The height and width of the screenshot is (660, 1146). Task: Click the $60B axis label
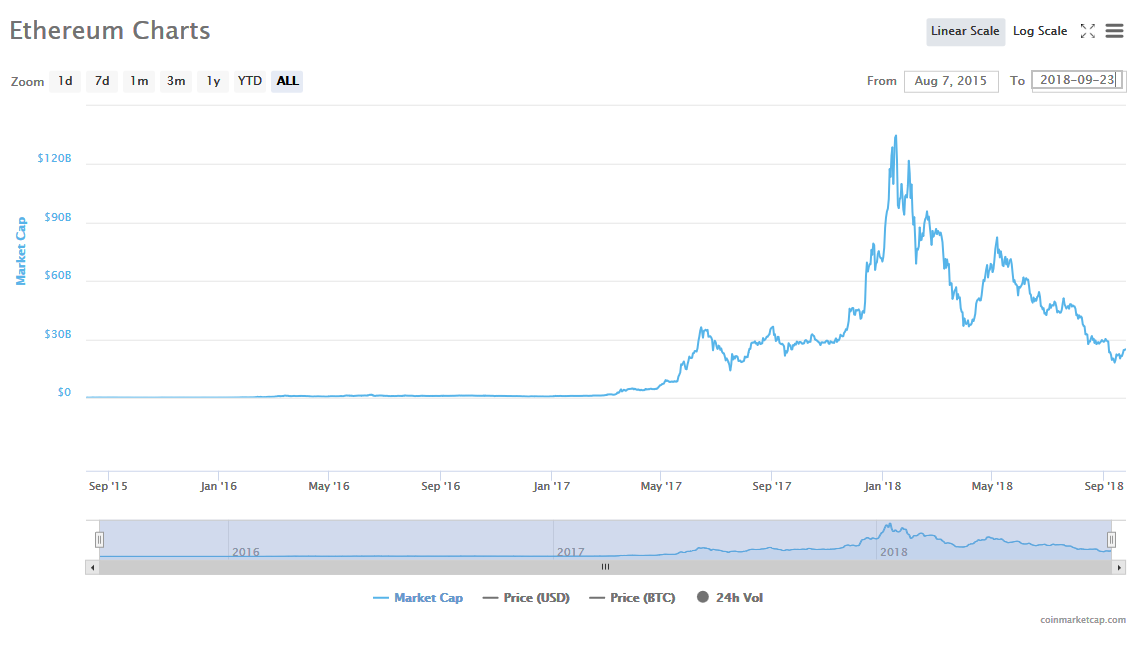click(58, 276)
